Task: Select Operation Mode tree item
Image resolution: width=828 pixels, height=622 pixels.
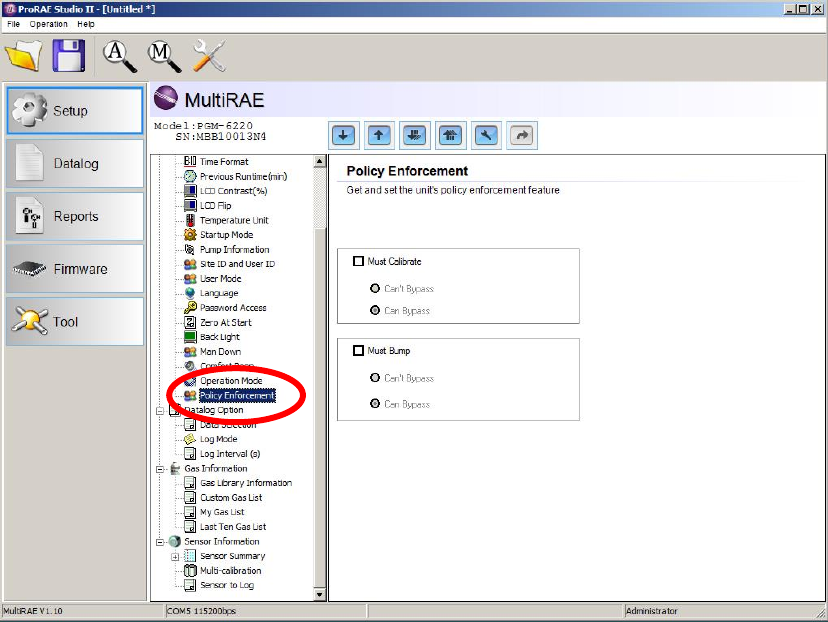Action: point(231,381)
